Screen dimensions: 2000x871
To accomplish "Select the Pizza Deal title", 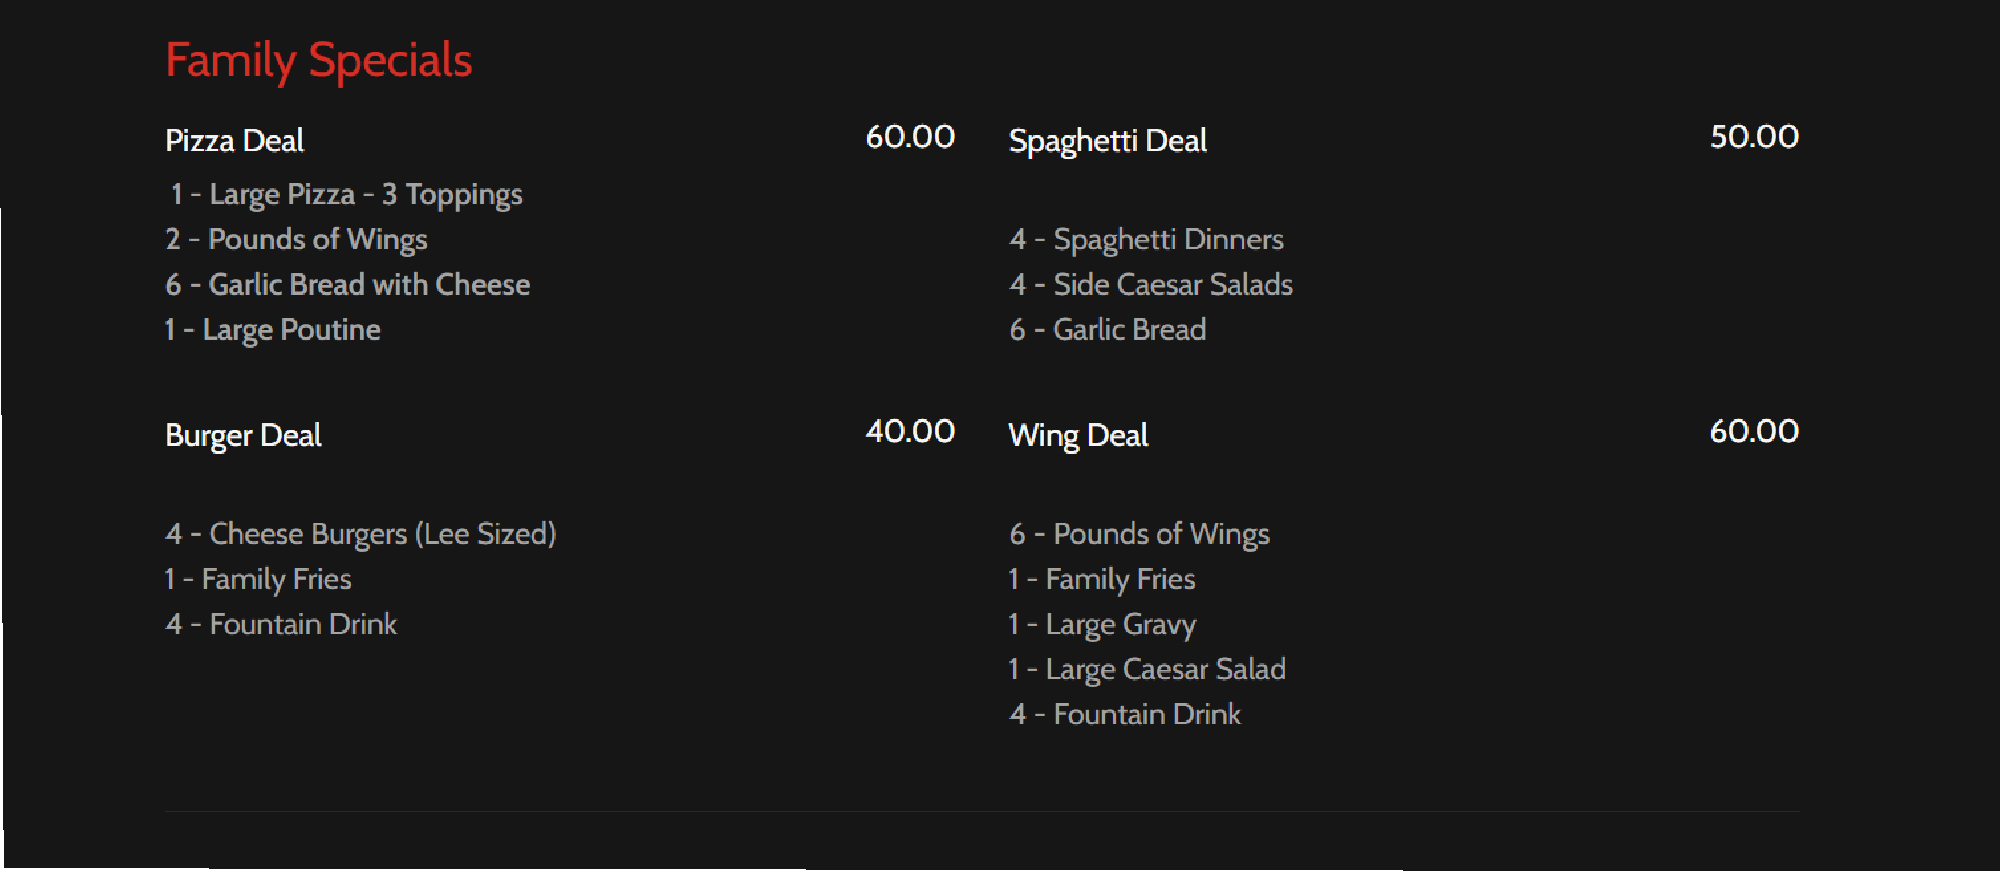I will pos(234,141).
